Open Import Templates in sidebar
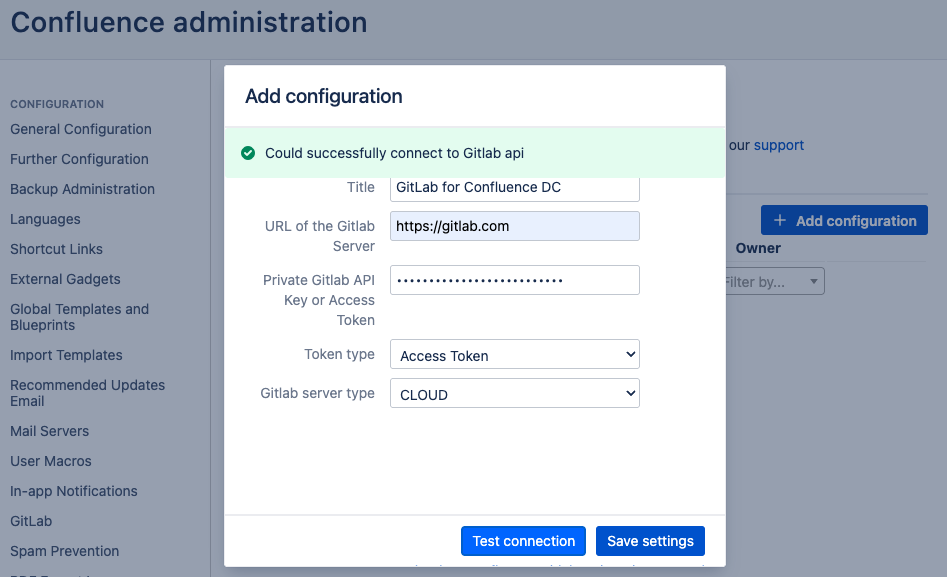947x577 pixels. [66, 355]
